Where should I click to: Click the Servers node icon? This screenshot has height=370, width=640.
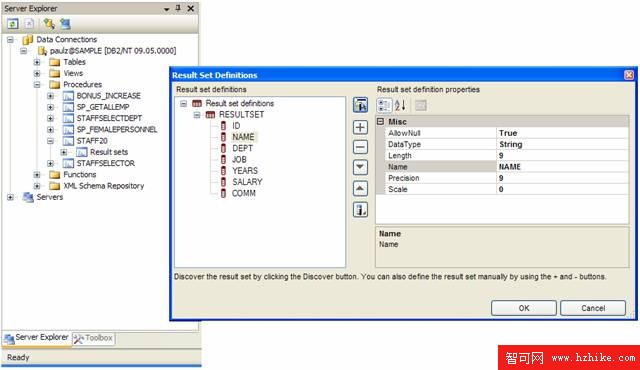pos(28,197)
